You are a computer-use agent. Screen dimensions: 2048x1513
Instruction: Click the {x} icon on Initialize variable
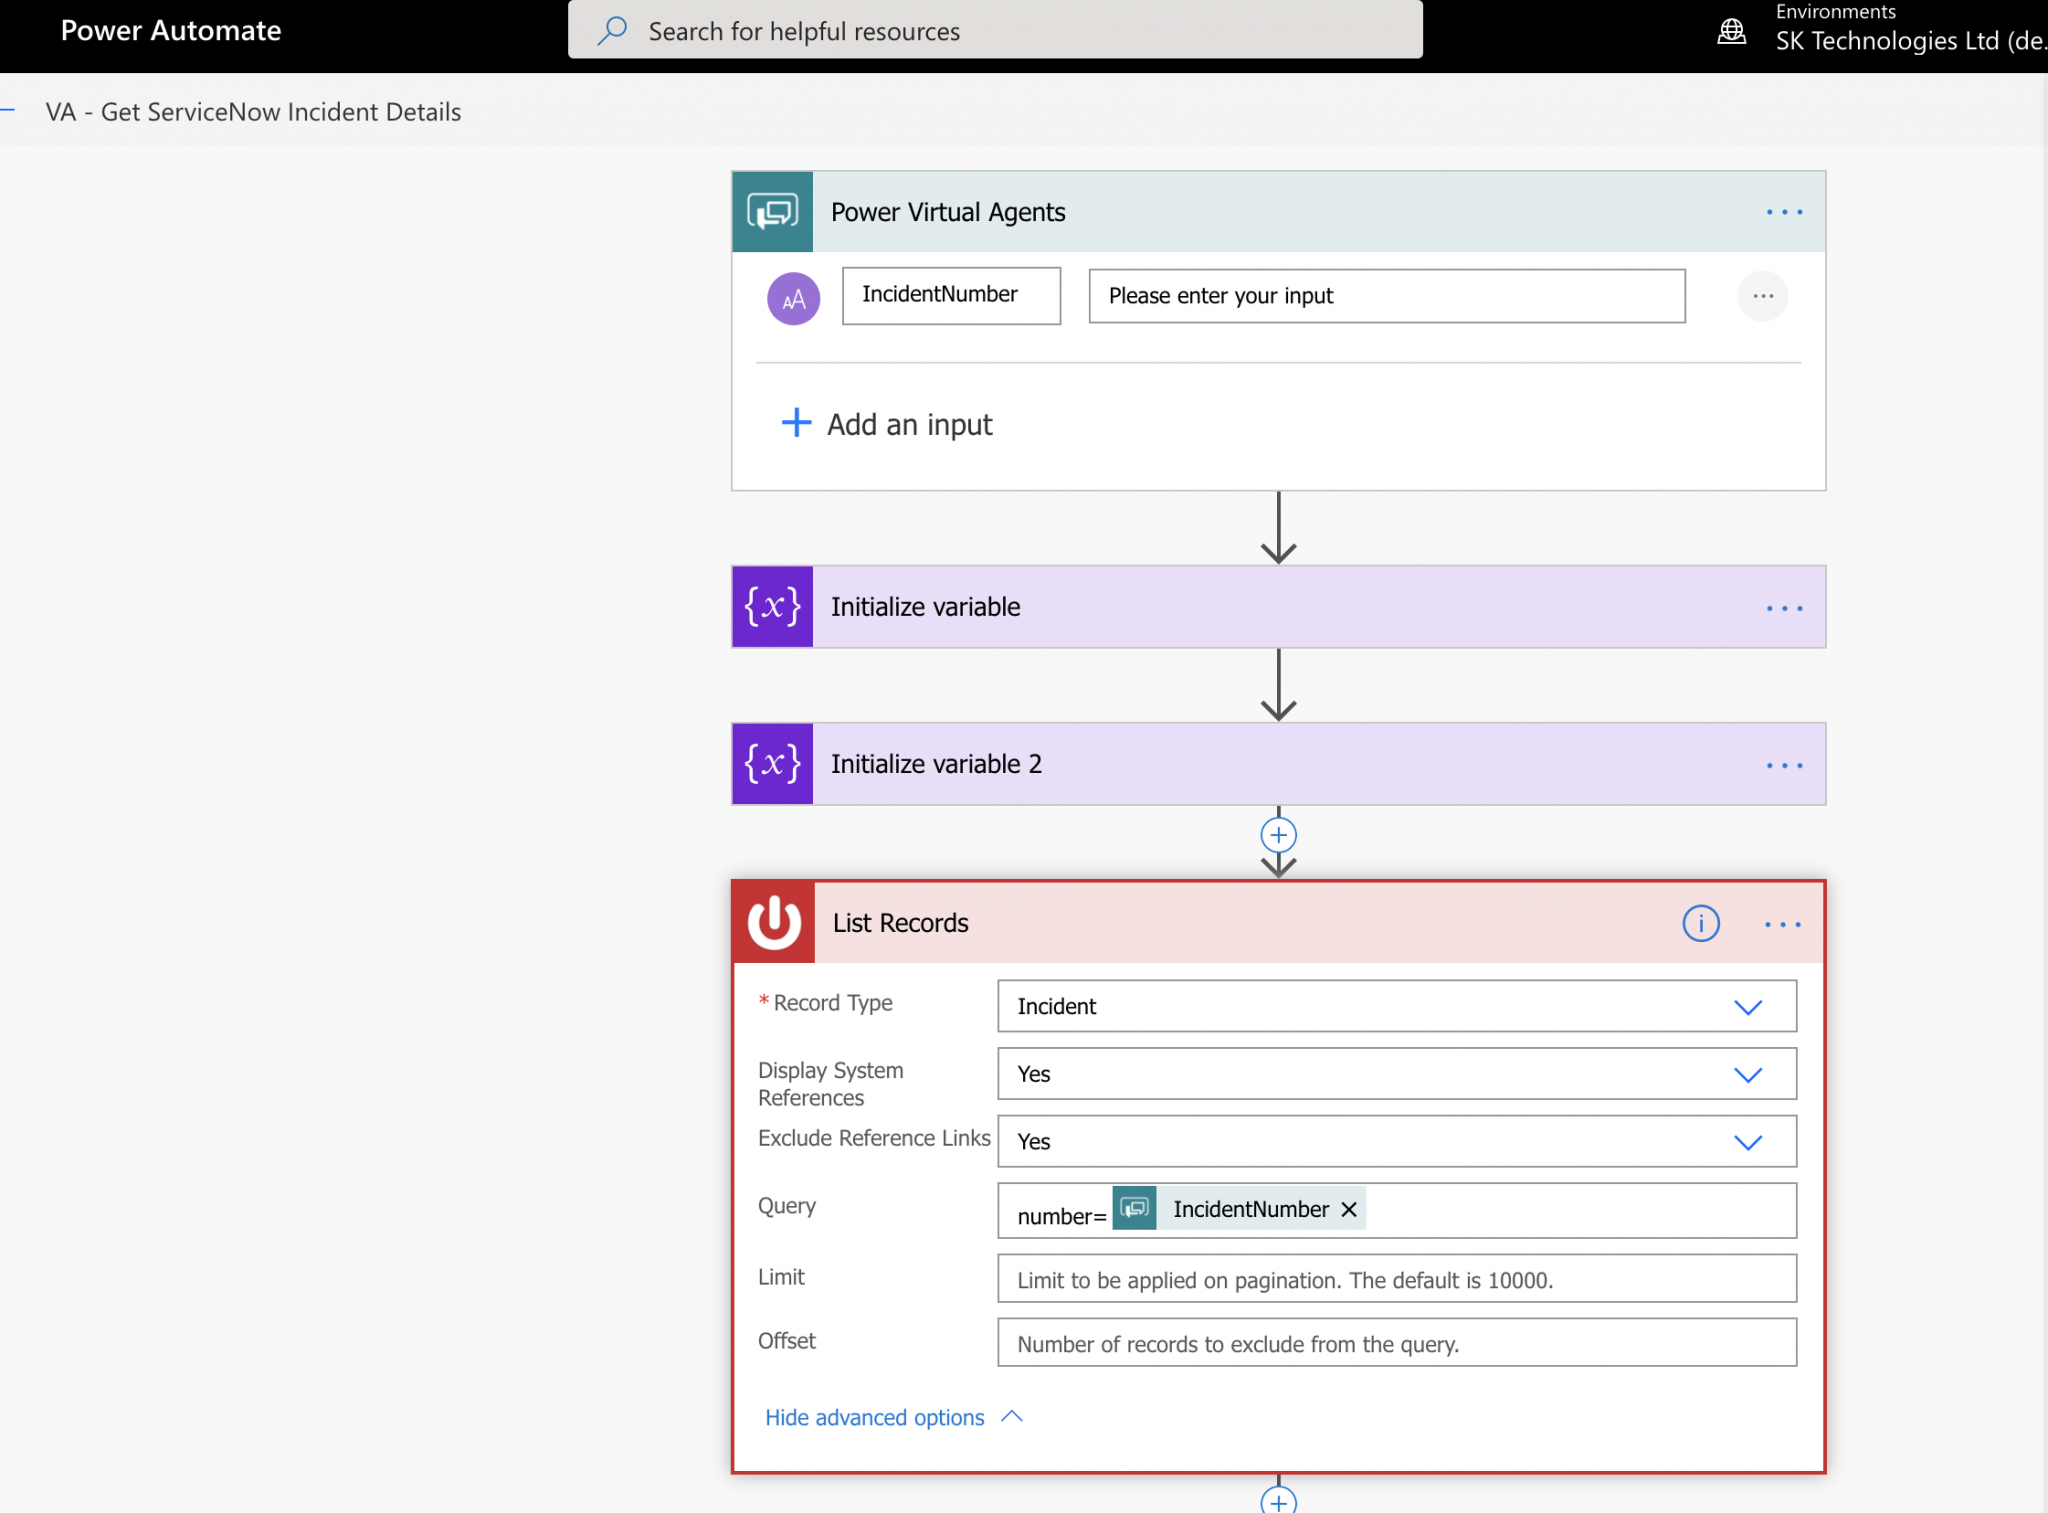click(x=771, y=606)
